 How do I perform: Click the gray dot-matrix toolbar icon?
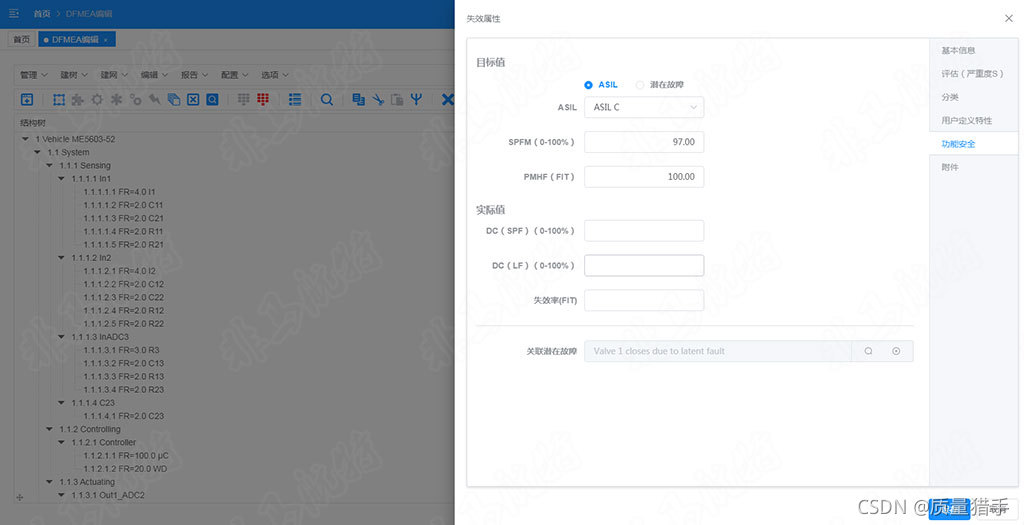click(244, 99)
